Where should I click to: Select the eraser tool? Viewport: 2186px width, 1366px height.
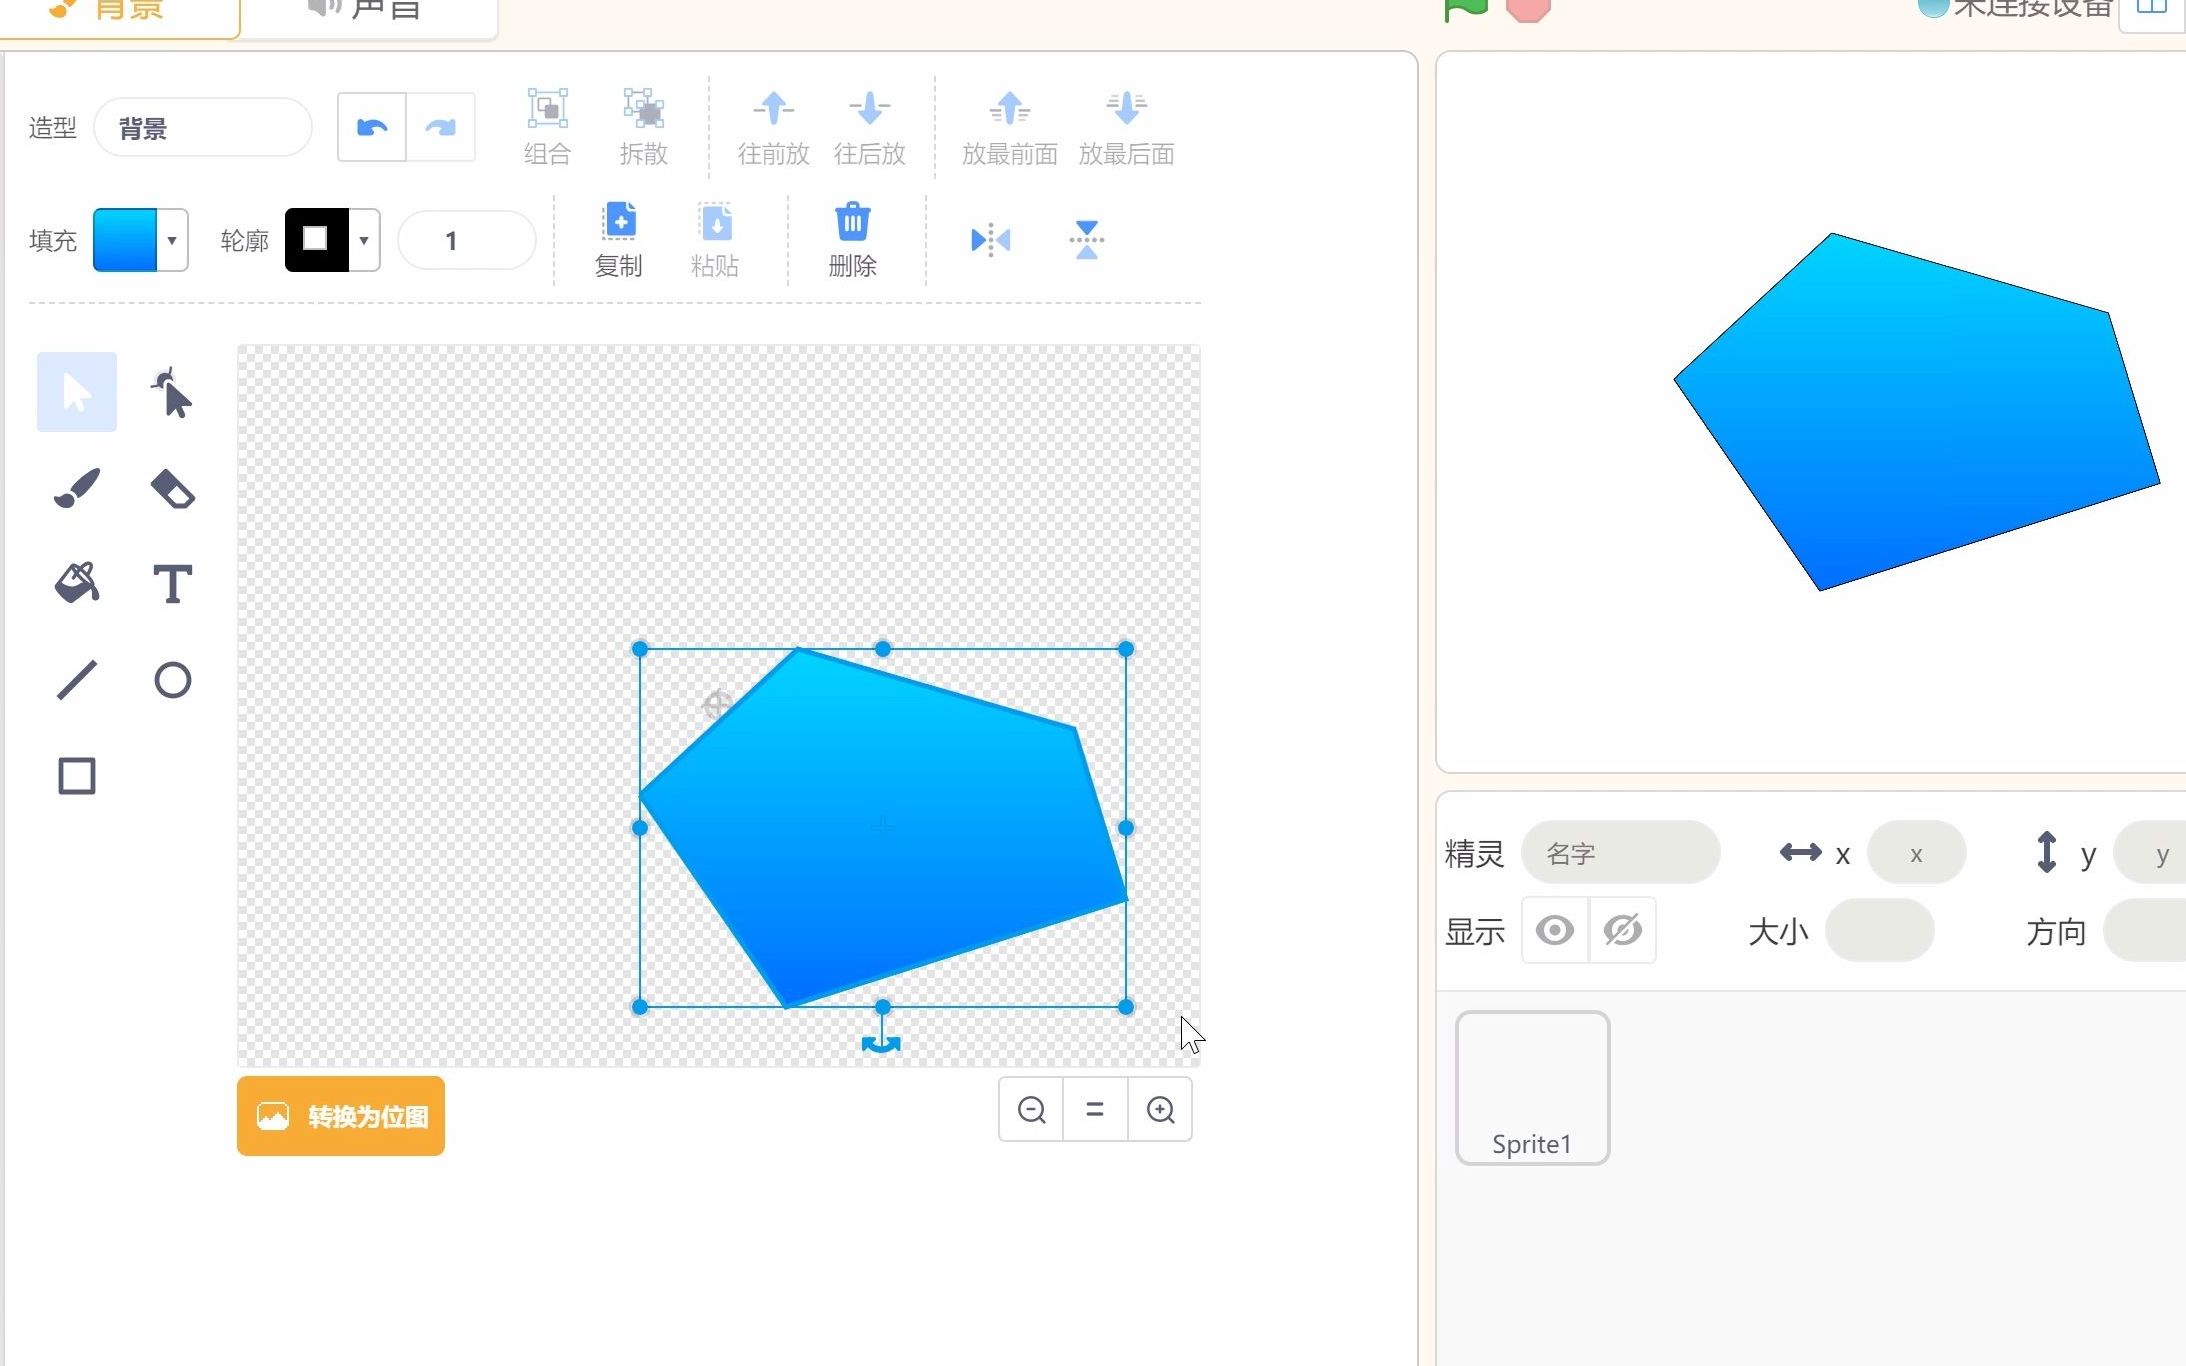[172, 488]
